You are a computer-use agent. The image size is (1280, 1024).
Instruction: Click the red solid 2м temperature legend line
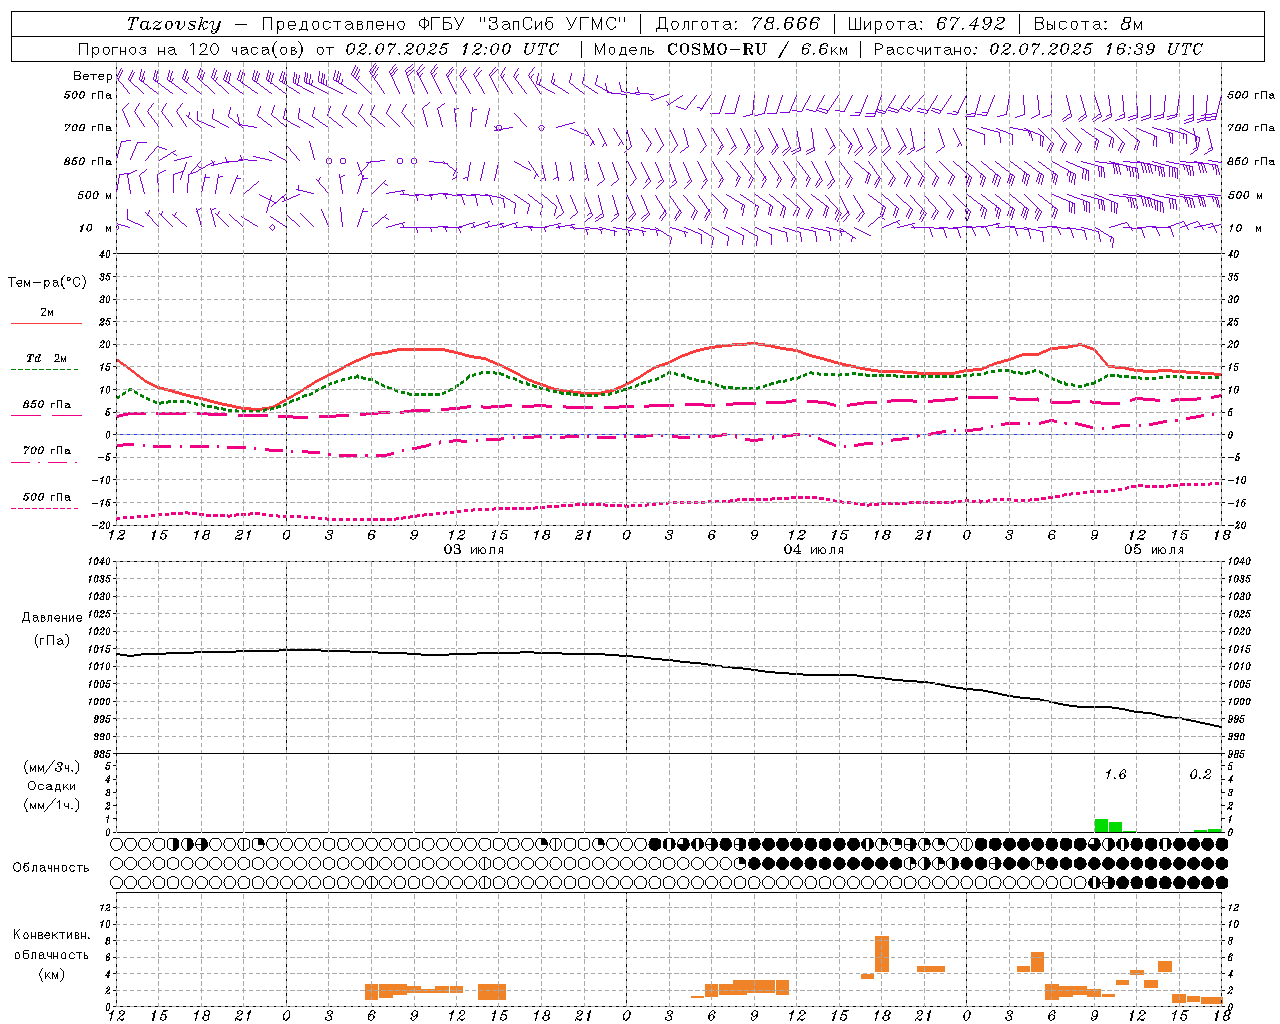[46, 323]
